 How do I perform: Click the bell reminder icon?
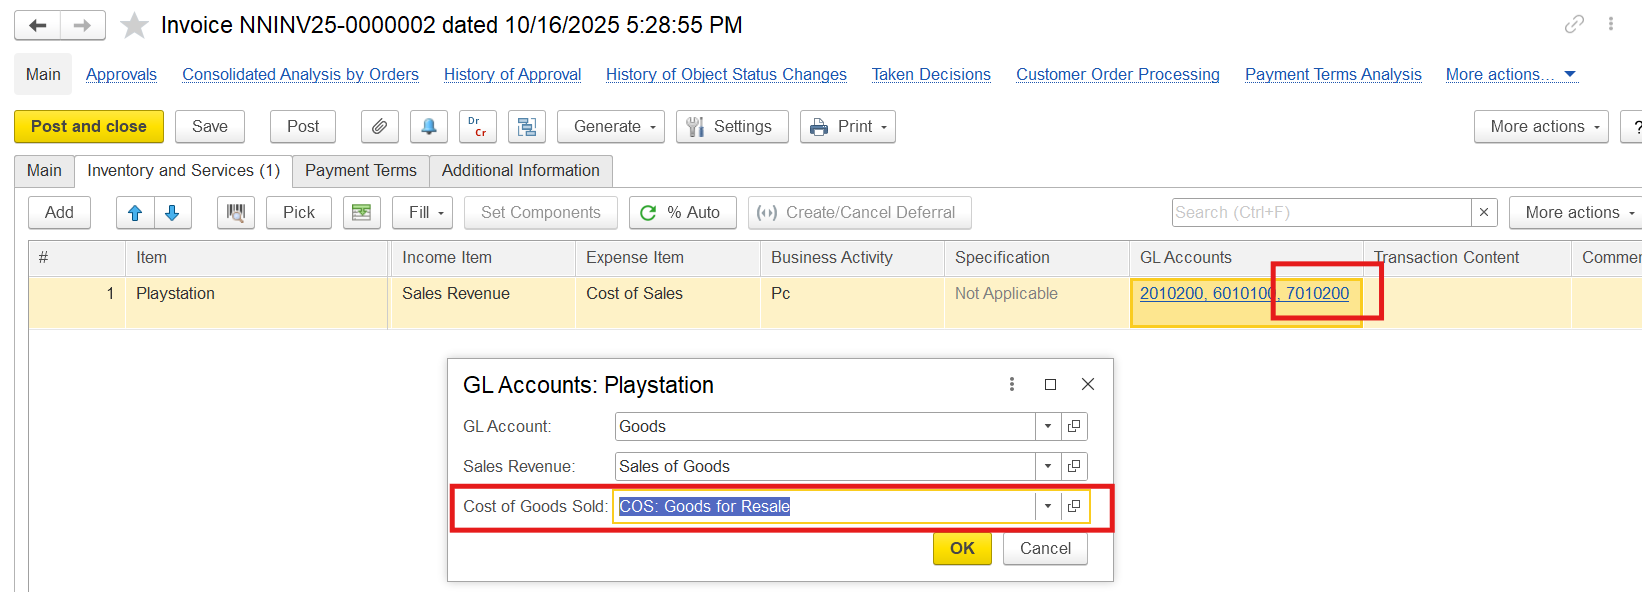[428, 127]
